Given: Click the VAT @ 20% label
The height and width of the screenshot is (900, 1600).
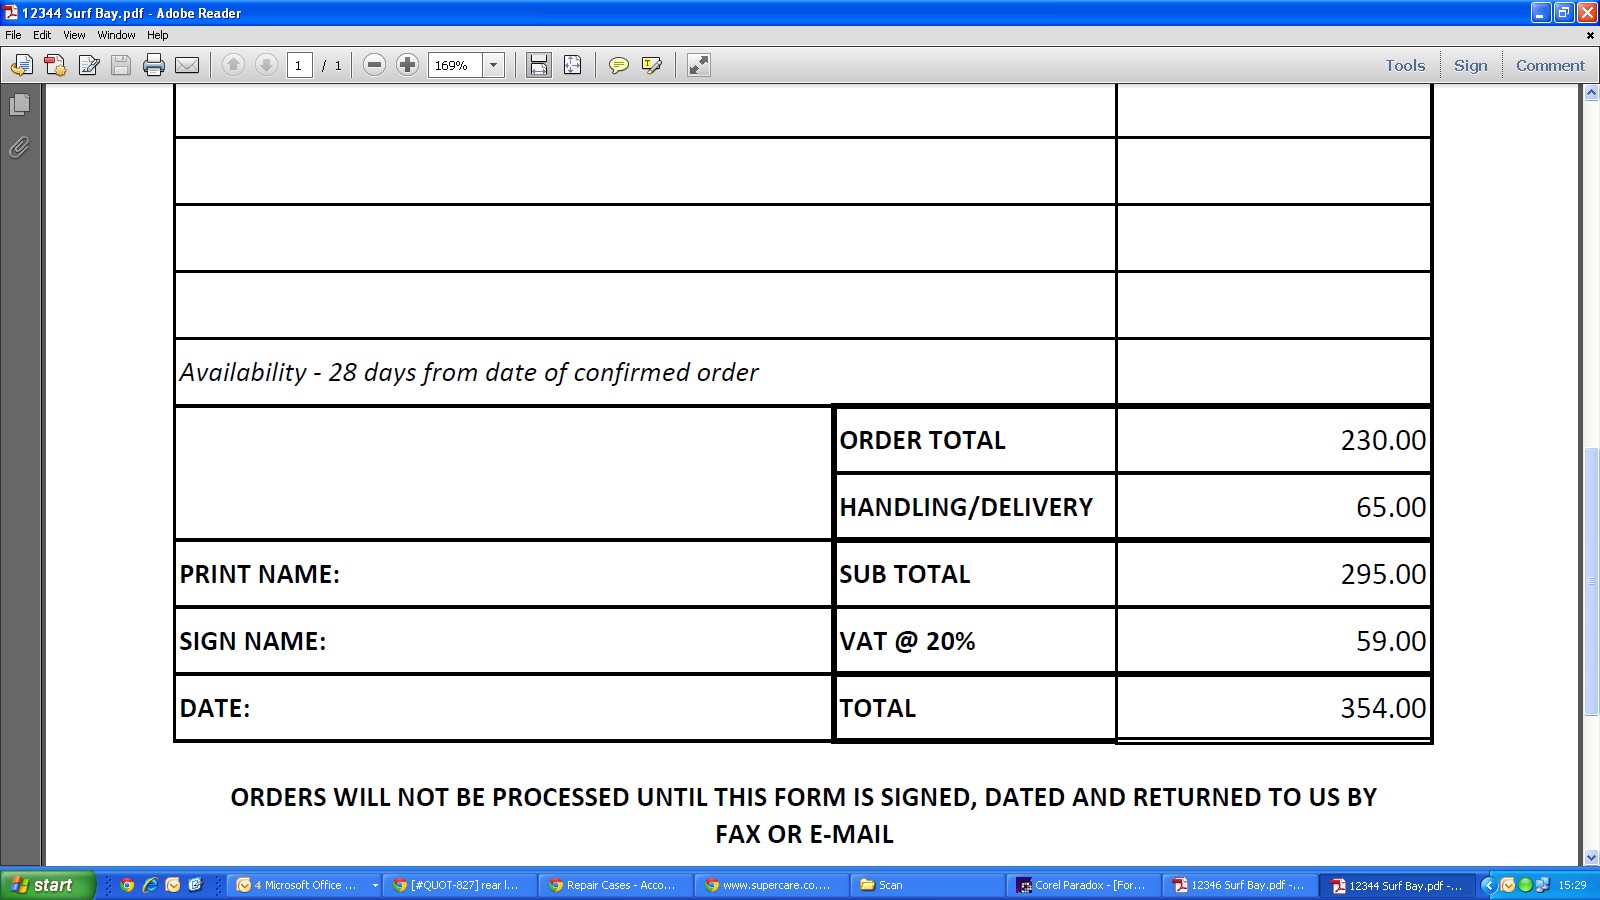Looking at the screenshot, I should click(x=907, y=641).
